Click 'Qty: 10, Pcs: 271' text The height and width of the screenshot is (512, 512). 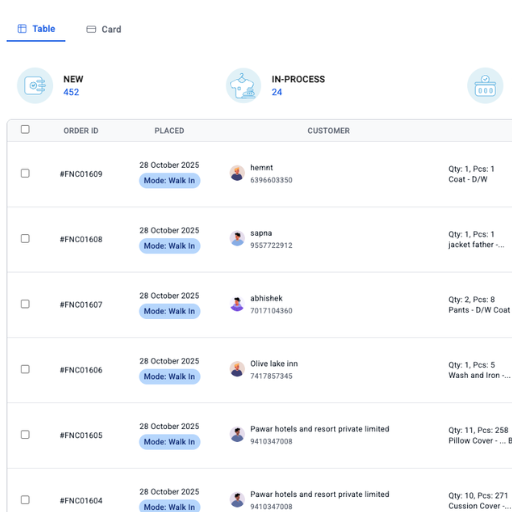click(x=478, y=496)
